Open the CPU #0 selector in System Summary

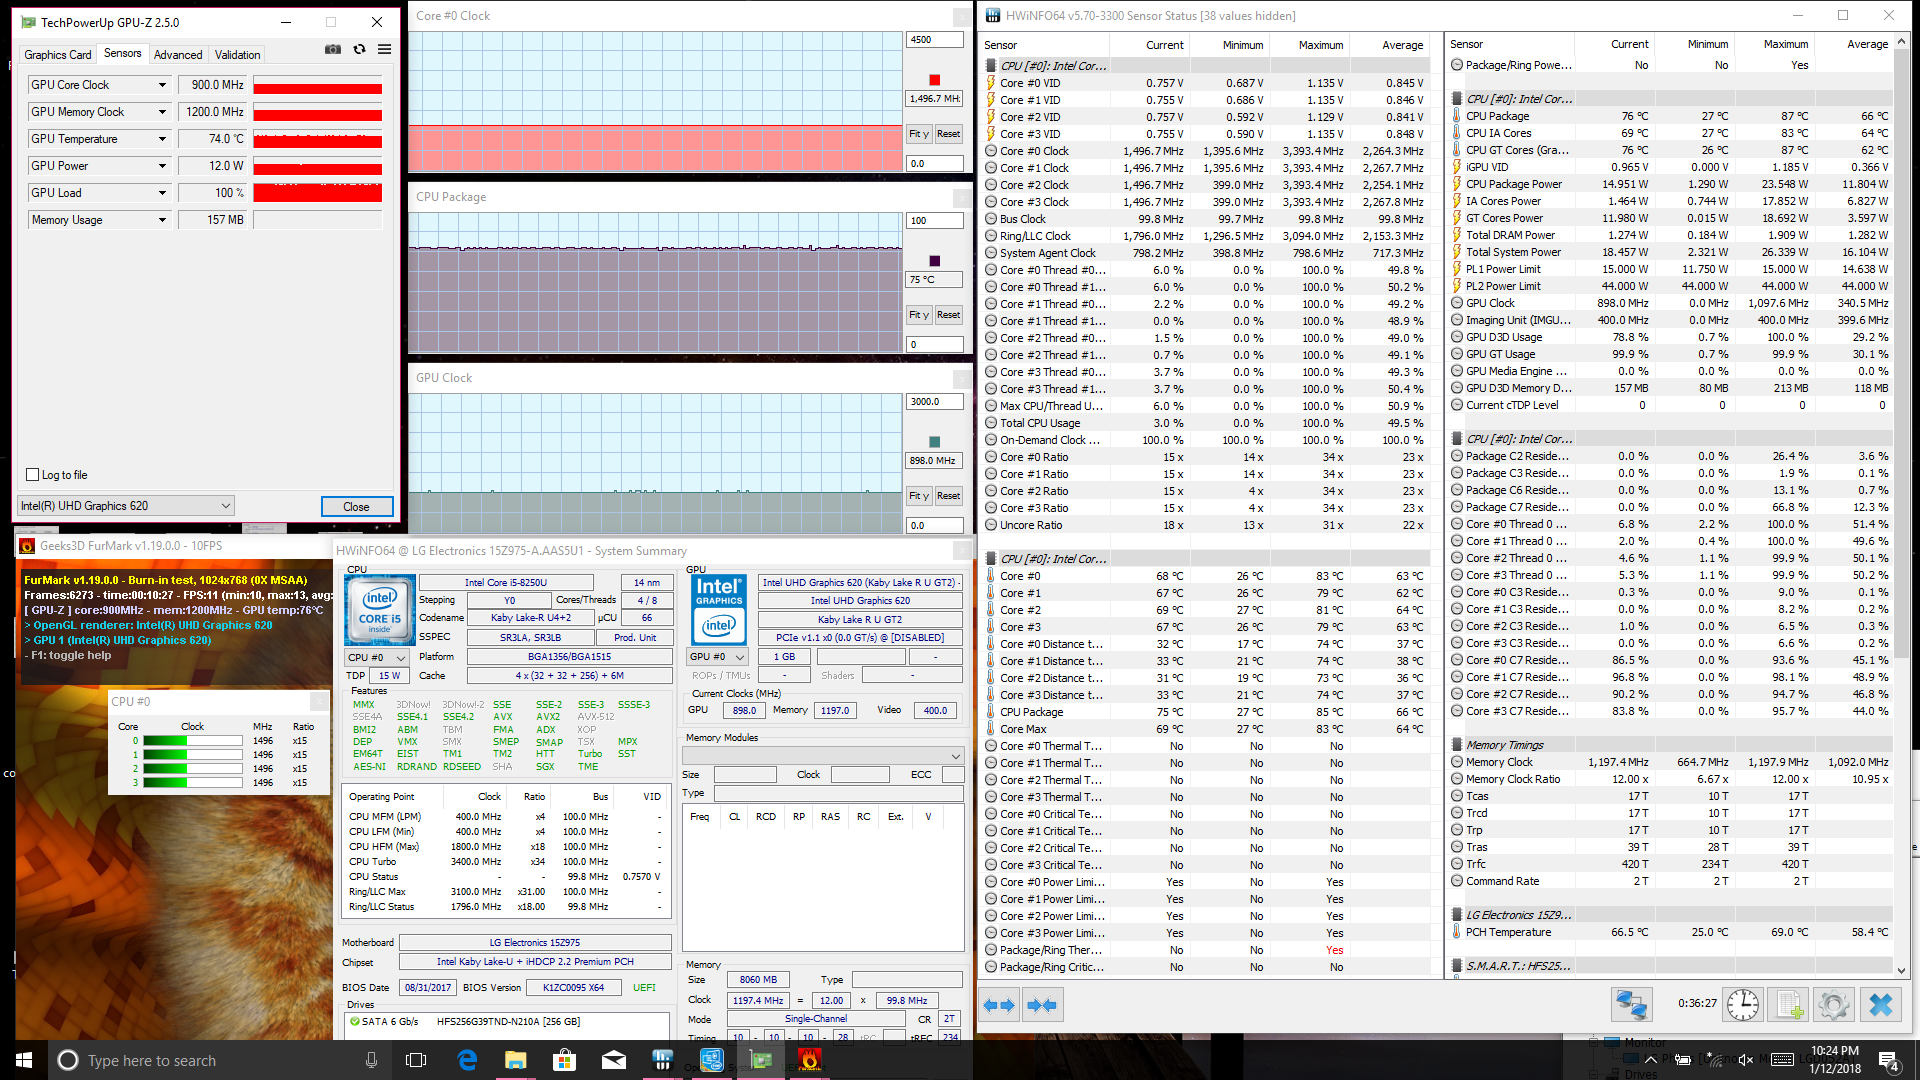click(x=377, y=658)
